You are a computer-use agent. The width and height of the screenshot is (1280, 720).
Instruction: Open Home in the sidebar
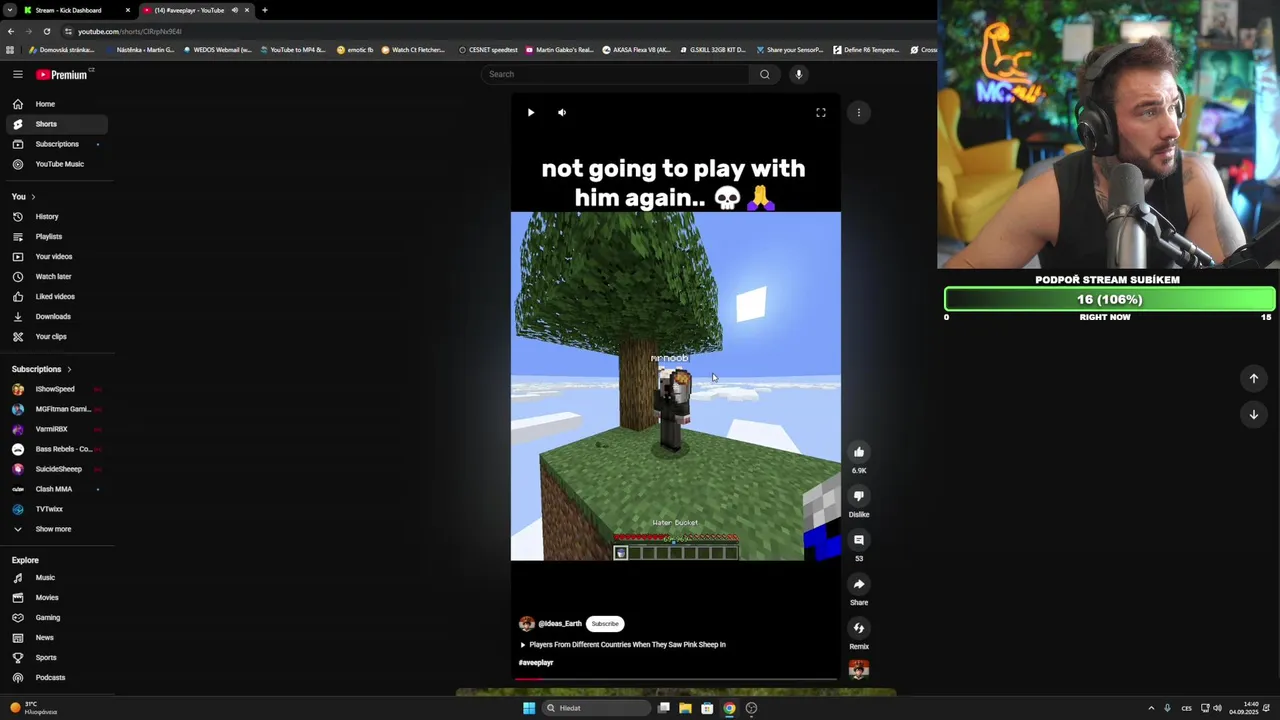tap(55, 104)
